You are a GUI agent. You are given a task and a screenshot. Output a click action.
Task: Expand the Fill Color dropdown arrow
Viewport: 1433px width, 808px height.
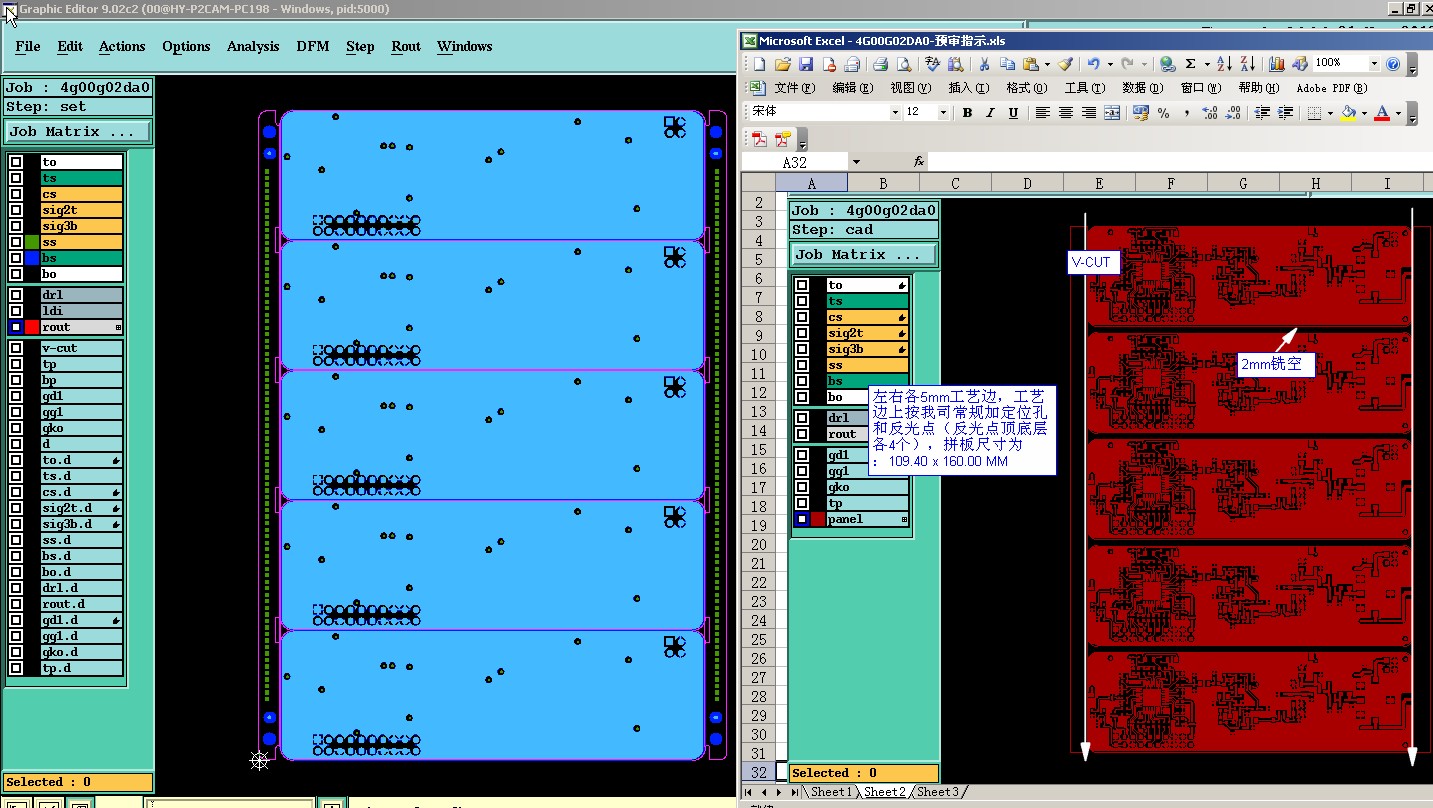tap(1364, 113)
